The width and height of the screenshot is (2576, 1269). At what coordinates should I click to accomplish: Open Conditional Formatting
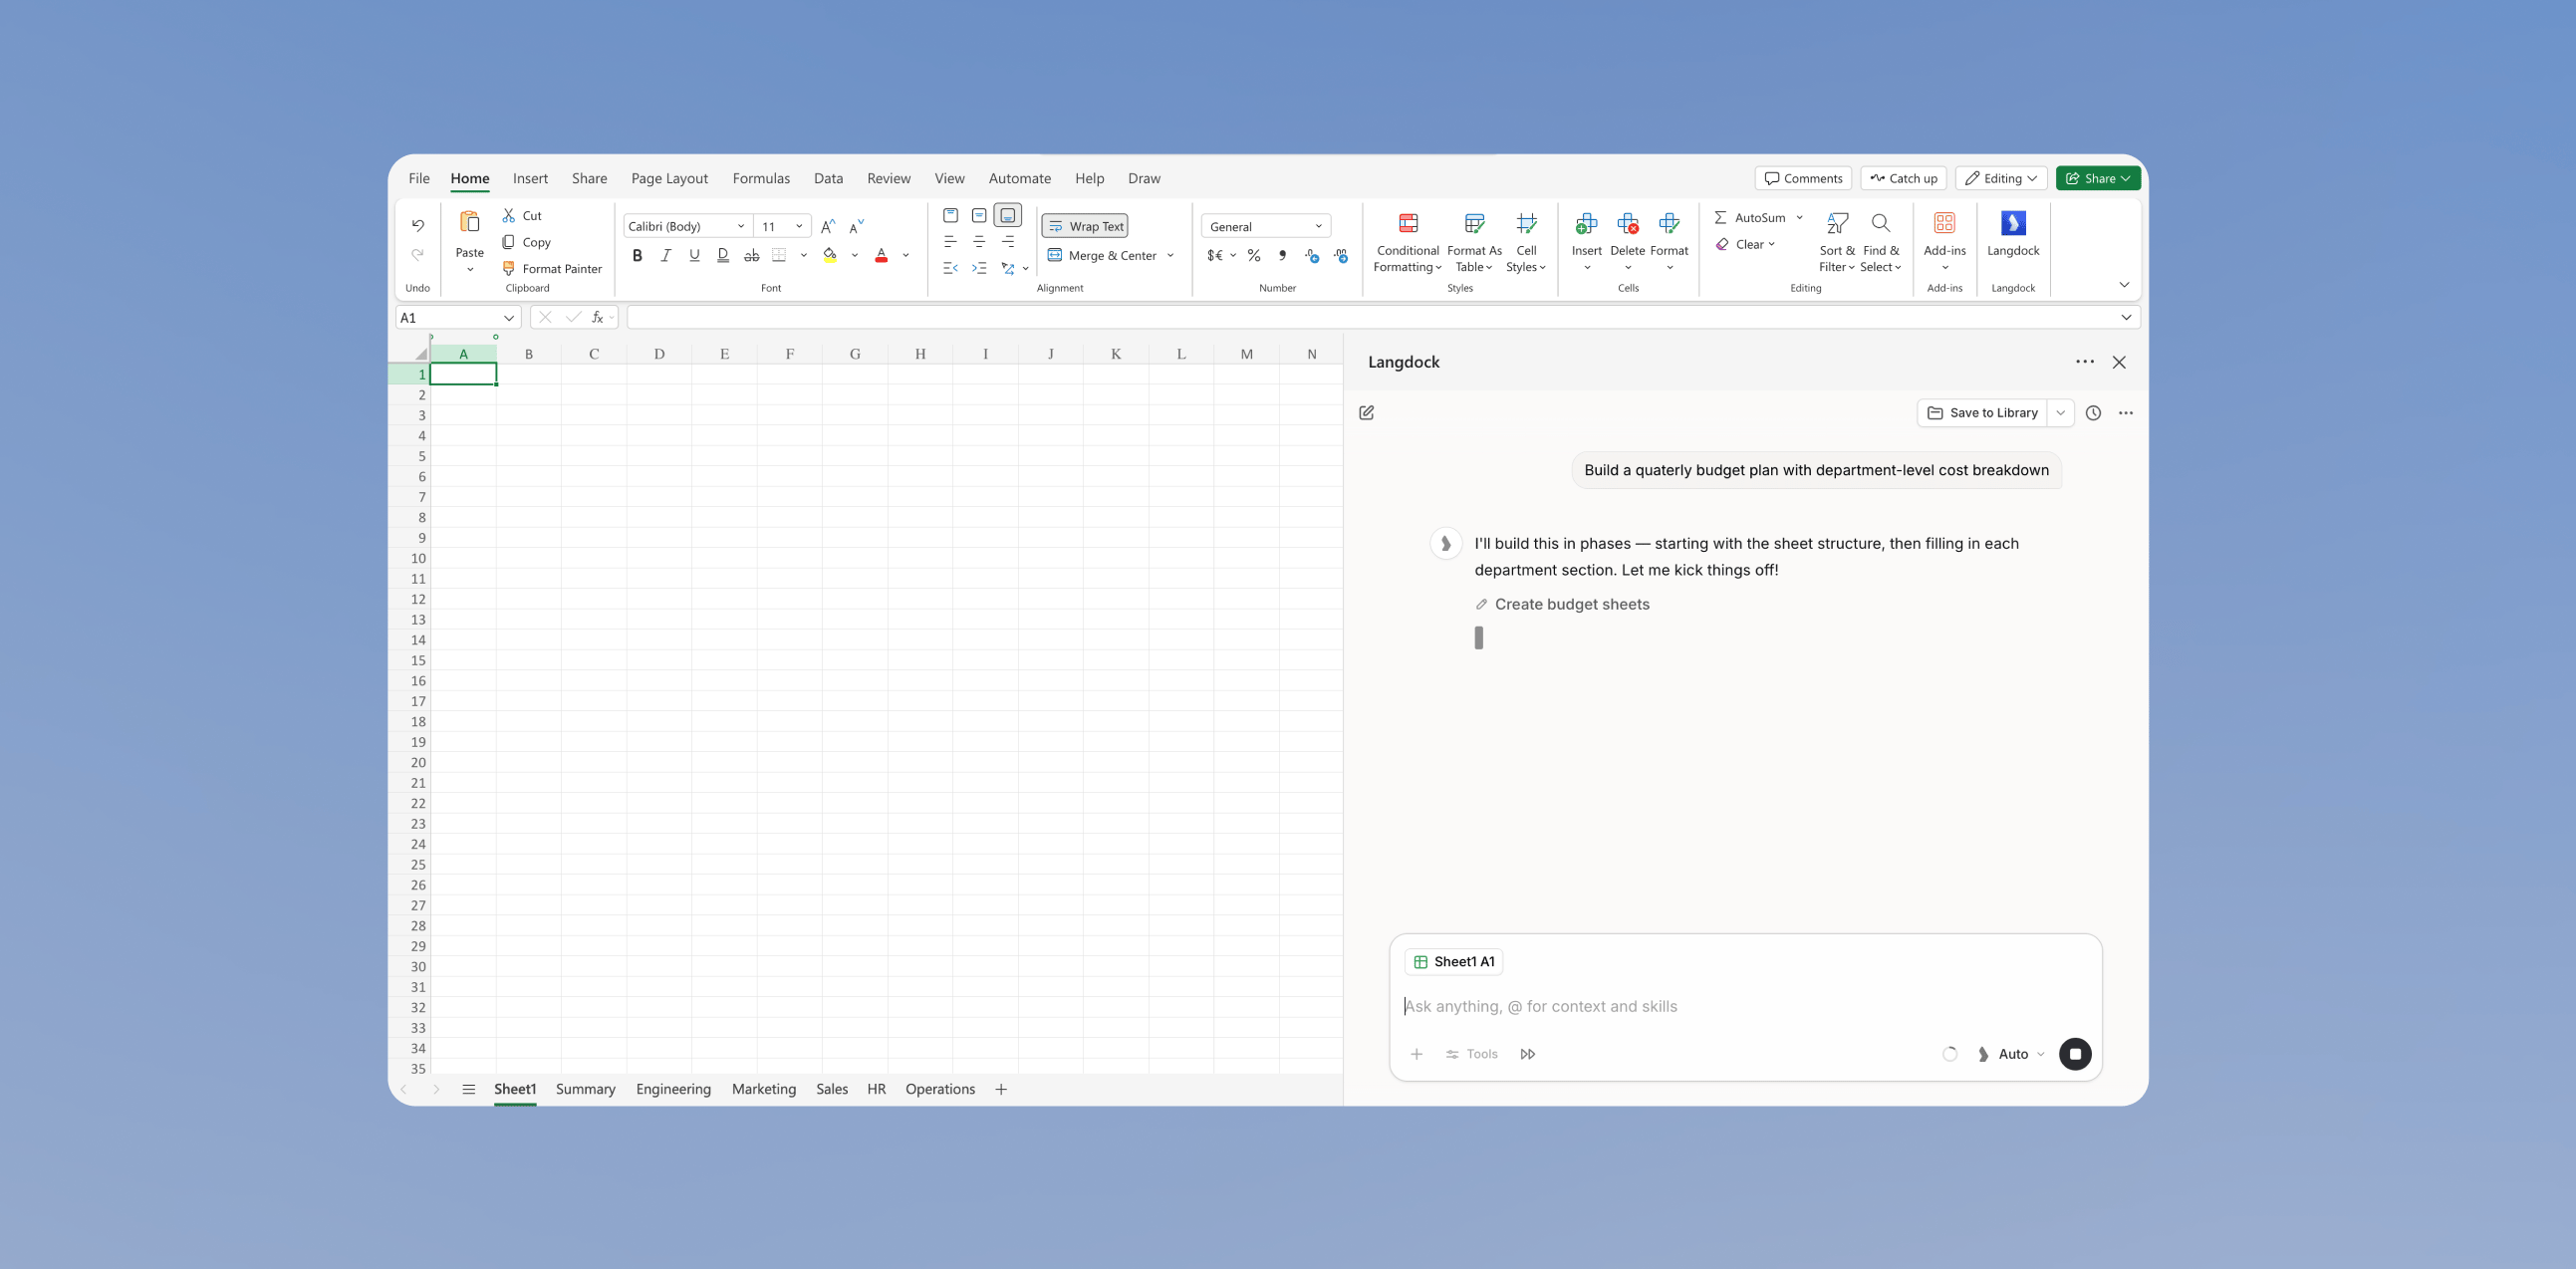point(1408,242)
